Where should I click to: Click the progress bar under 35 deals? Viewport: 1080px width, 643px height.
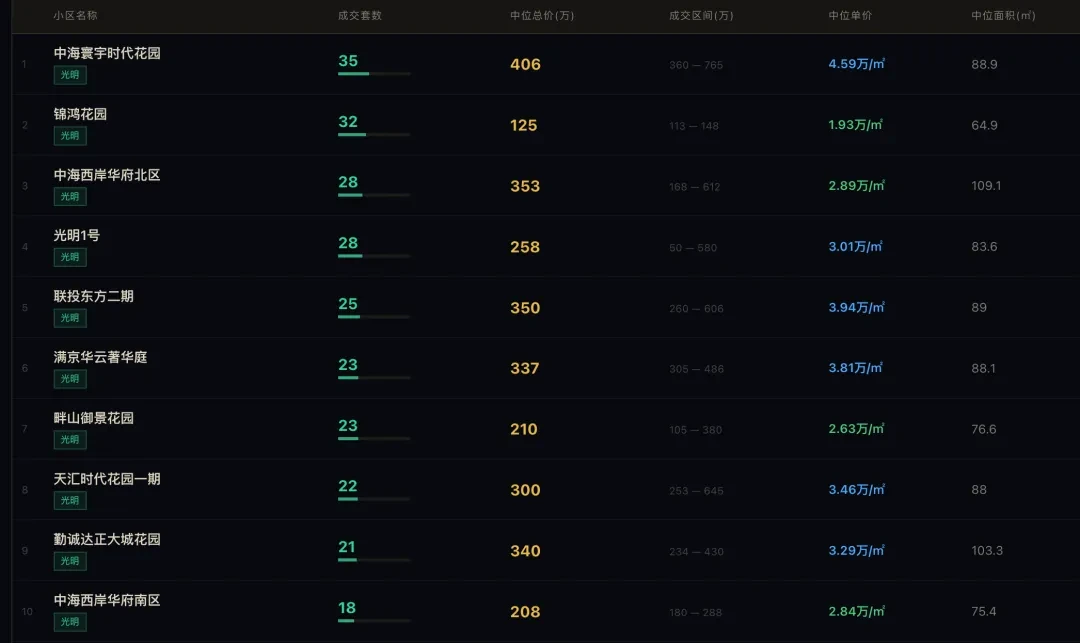coord(374,74)
